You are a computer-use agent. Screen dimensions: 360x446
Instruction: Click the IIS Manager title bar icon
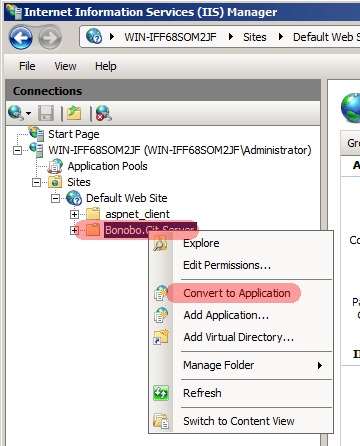coord(14,12)
